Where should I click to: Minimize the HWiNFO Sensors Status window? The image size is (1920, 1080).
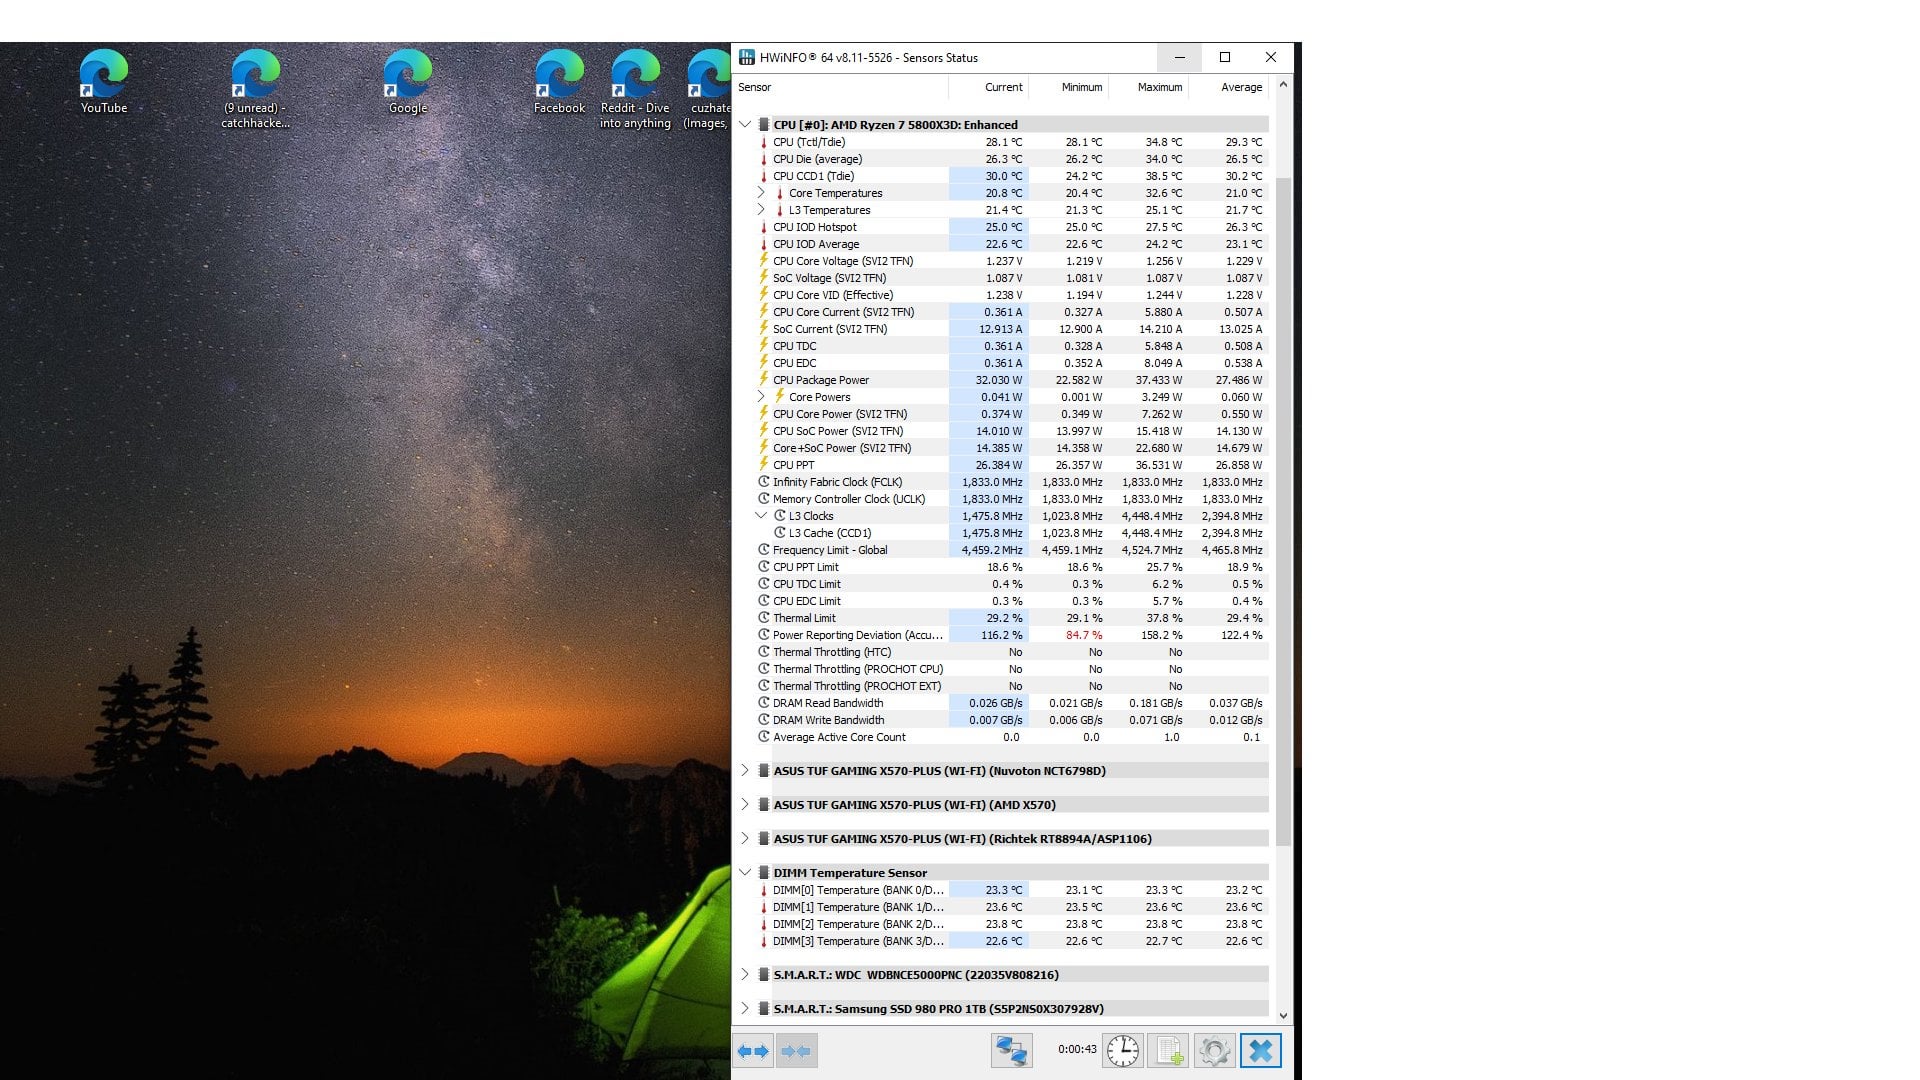pos(1179,57)
